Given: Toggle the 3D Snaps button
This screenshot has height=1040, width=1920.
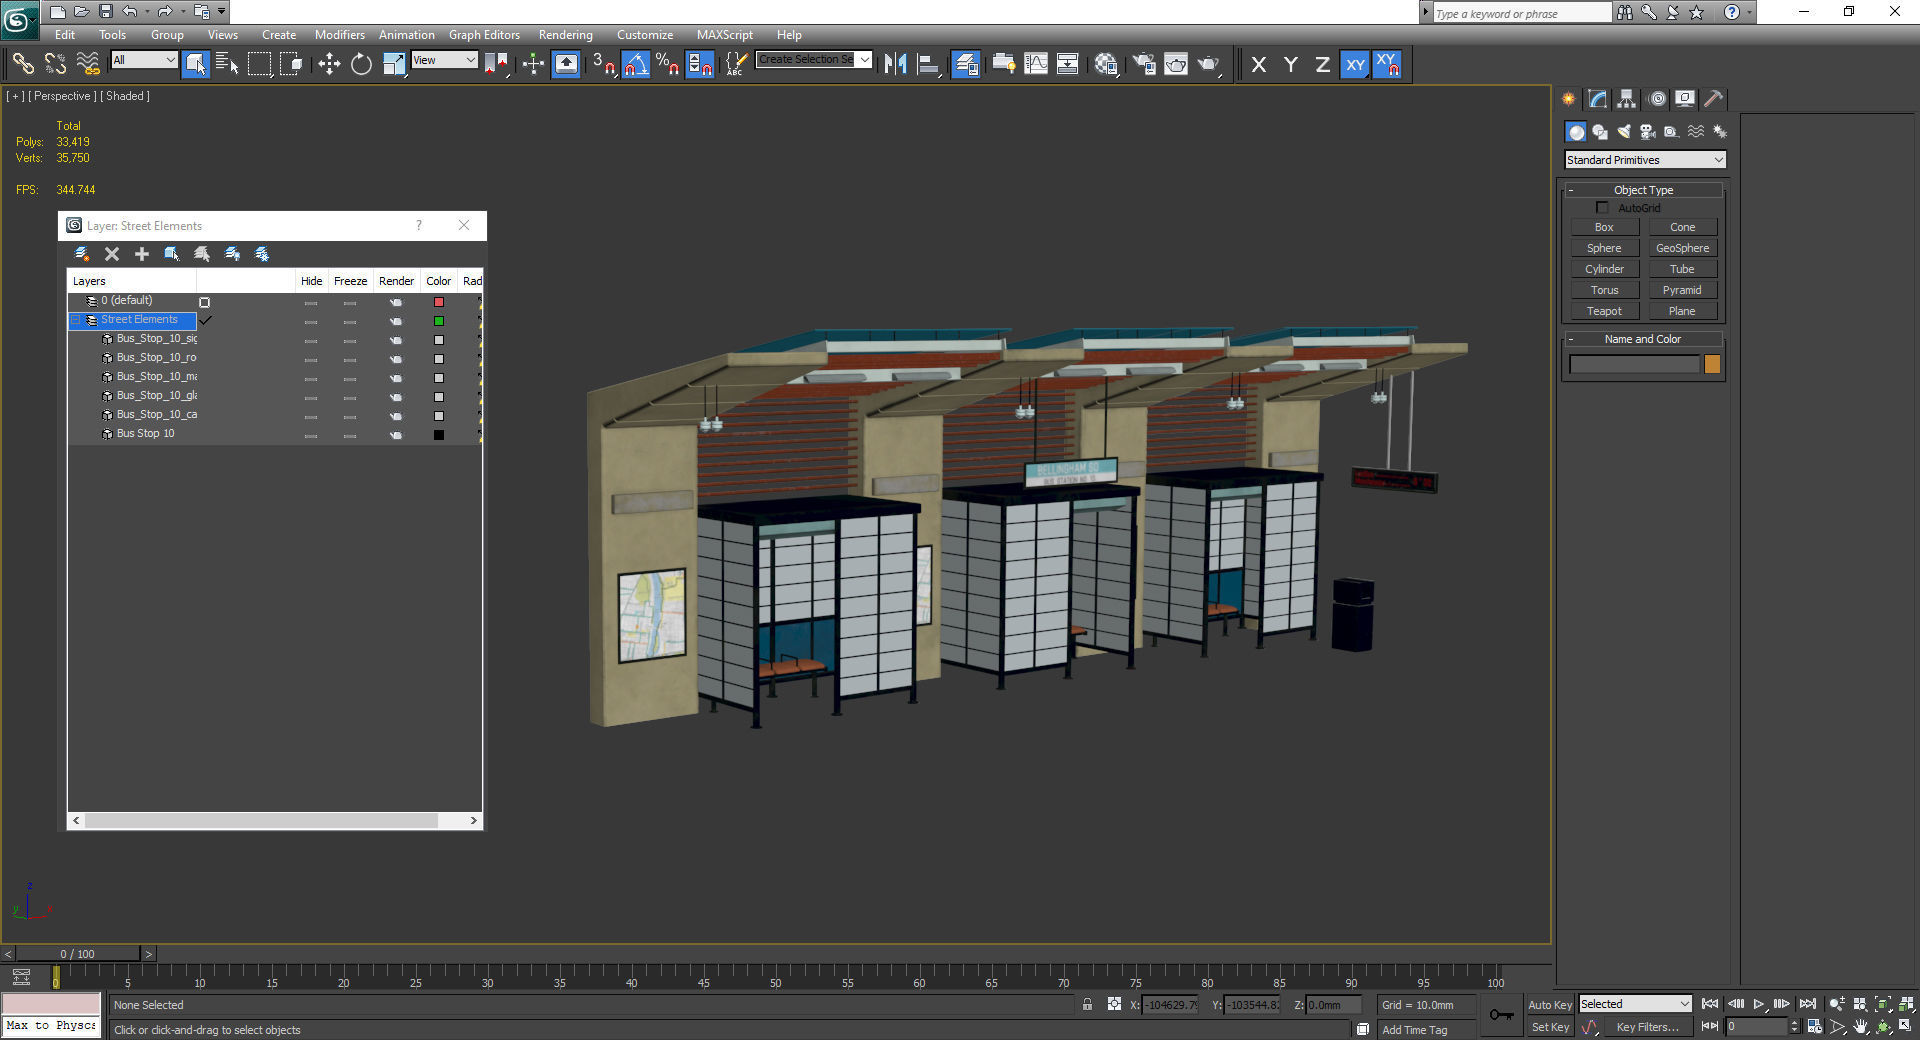Looking at the screenshot, I should [x=604, y=64].
